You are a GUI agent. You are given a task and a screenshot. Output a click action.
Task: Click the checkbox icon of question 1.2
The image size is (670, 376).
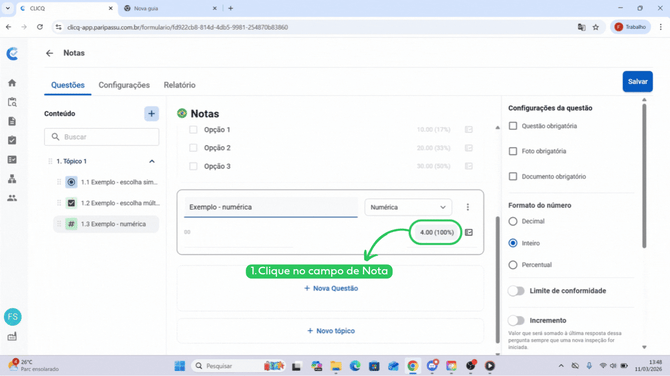tap(71, 203)
